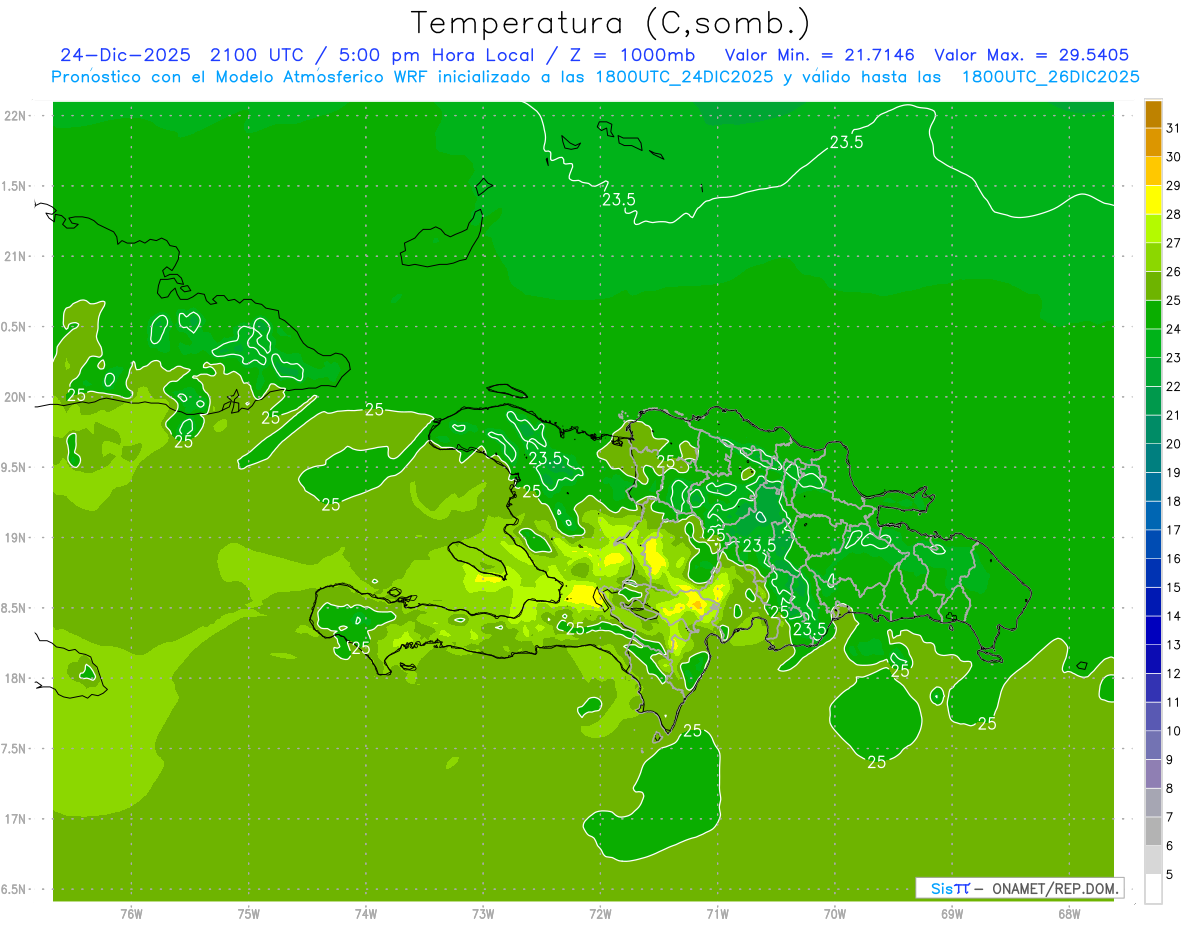Pick the orange swatch between 30 and 31
The height and width of the screenshot is (927, 1200).
(1153, 143)
